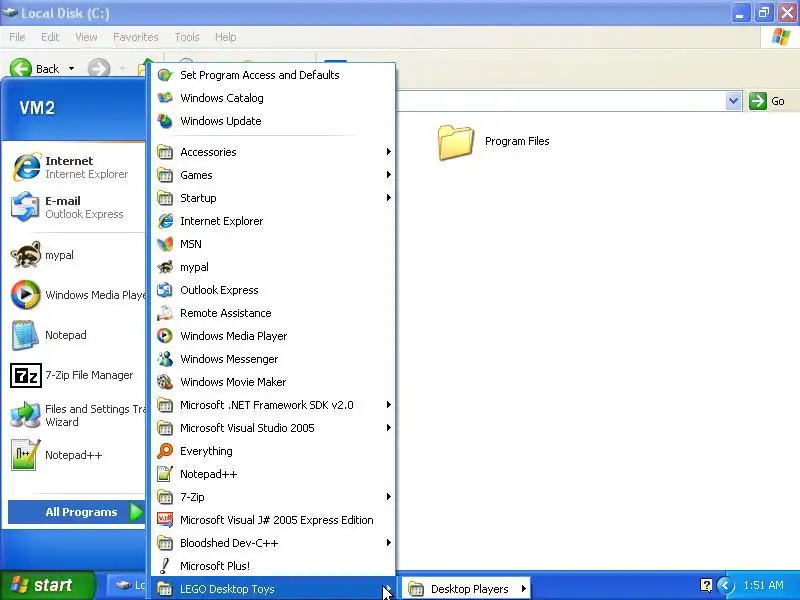Open Windows Update entry
The width and height of the screenshot is (800, 600).
273,121
